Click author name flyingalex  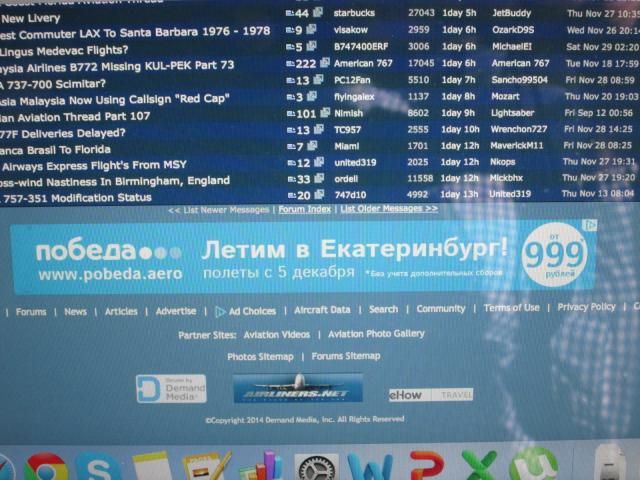(354, 97)
